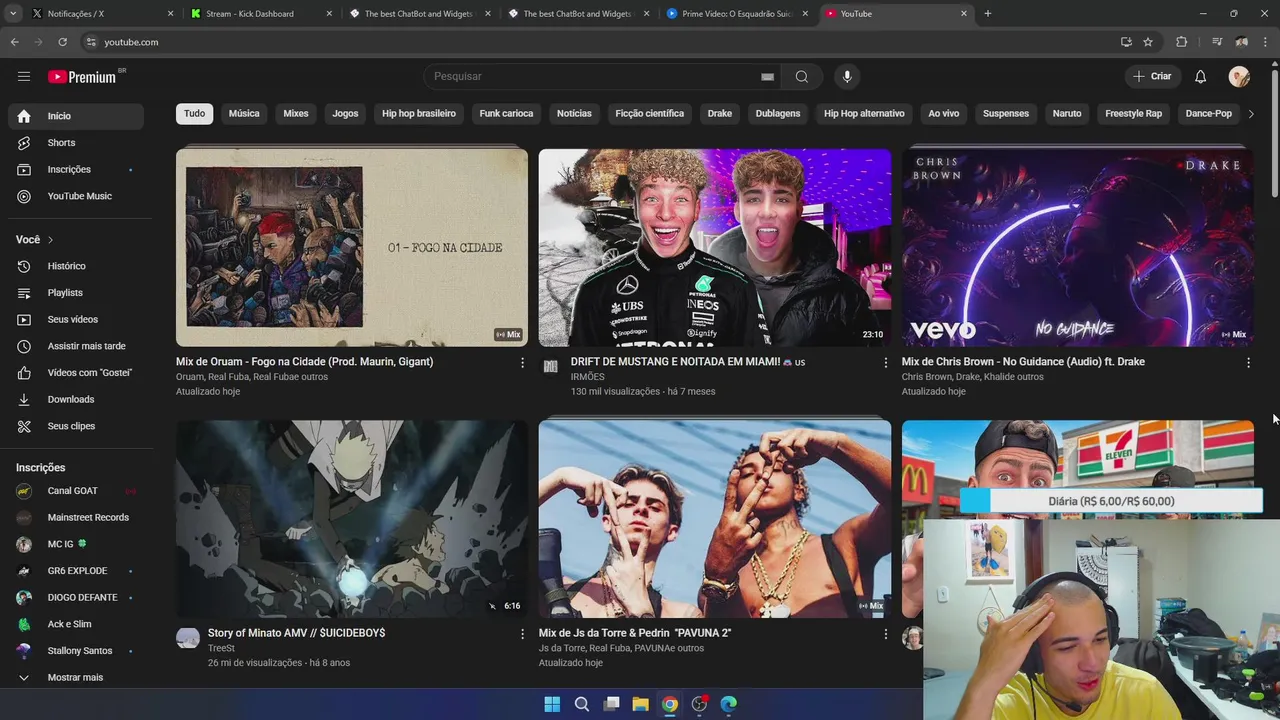Screen dimensions: 1280x720
Task: Click the YouTube Premium logo
Action: (x=82, y=77)
